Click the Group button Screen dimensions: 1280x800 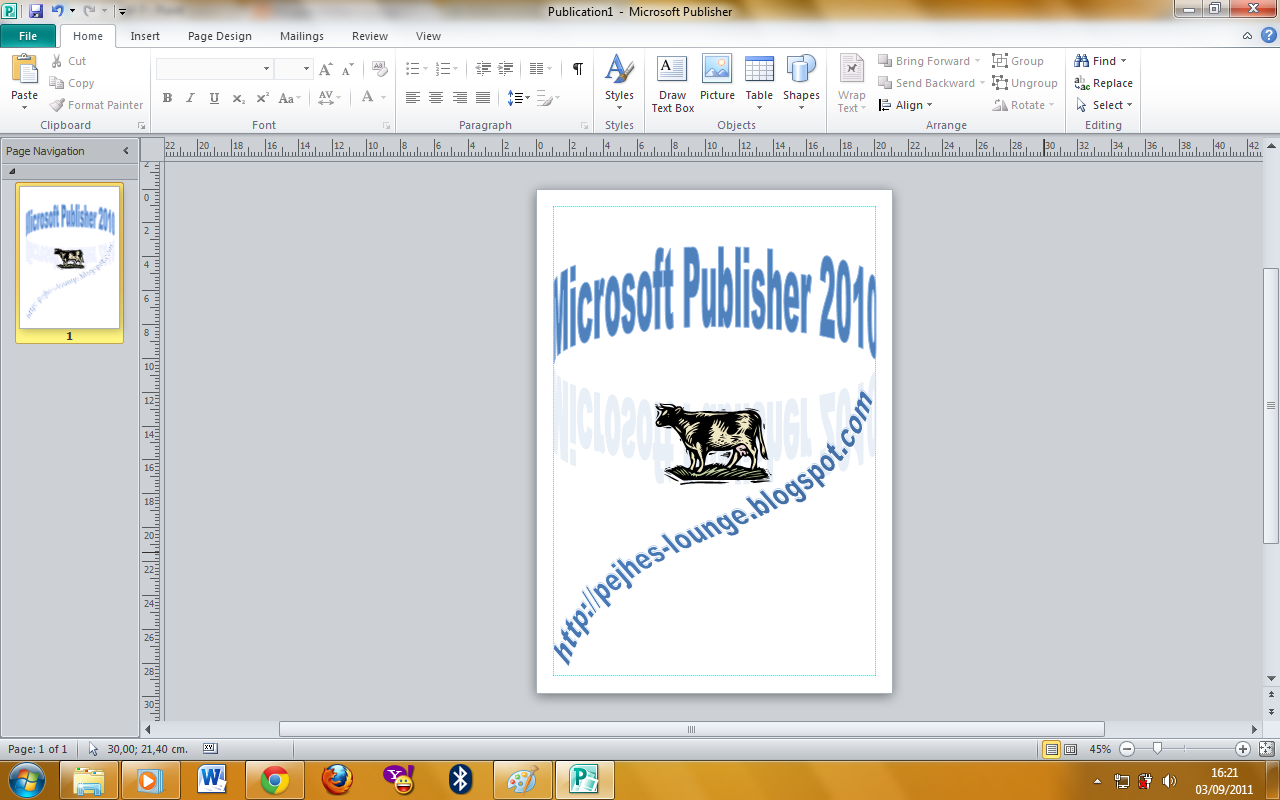1018,61
